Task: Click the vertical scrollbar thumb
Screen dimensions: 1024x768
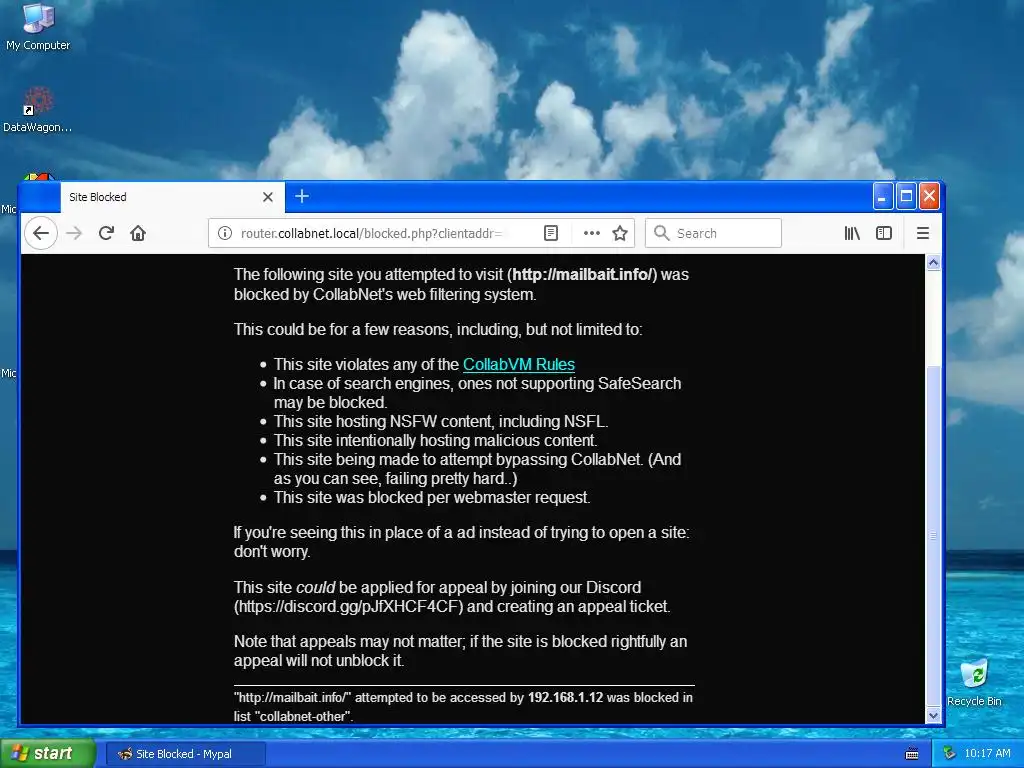Action: coord(933,536)
